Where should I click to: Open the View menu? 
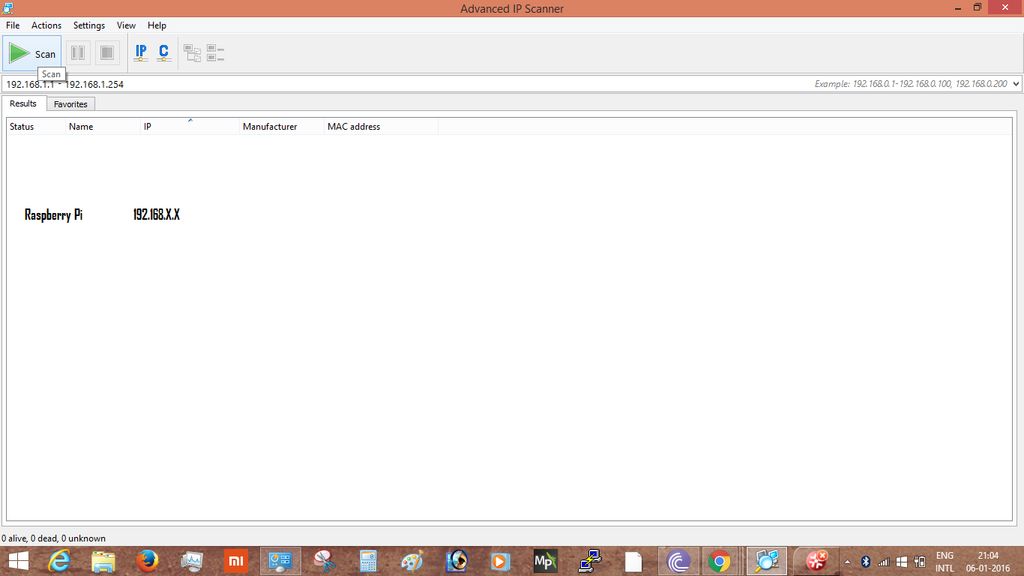pyautogui.click(x=126, y=25)
